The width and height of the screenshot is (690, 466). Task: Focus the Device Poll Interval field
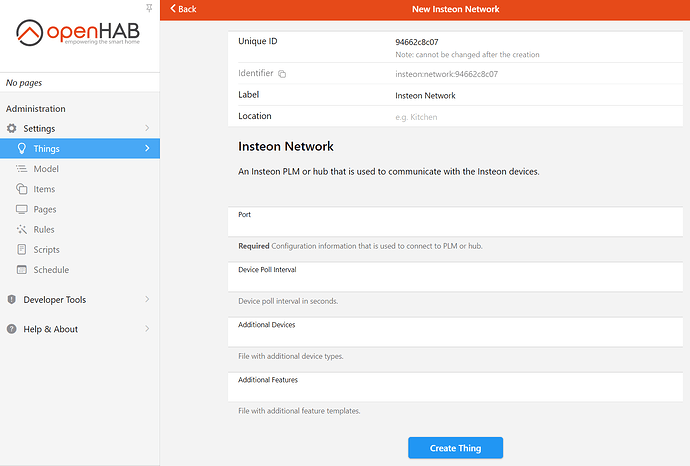pos(455,277)
